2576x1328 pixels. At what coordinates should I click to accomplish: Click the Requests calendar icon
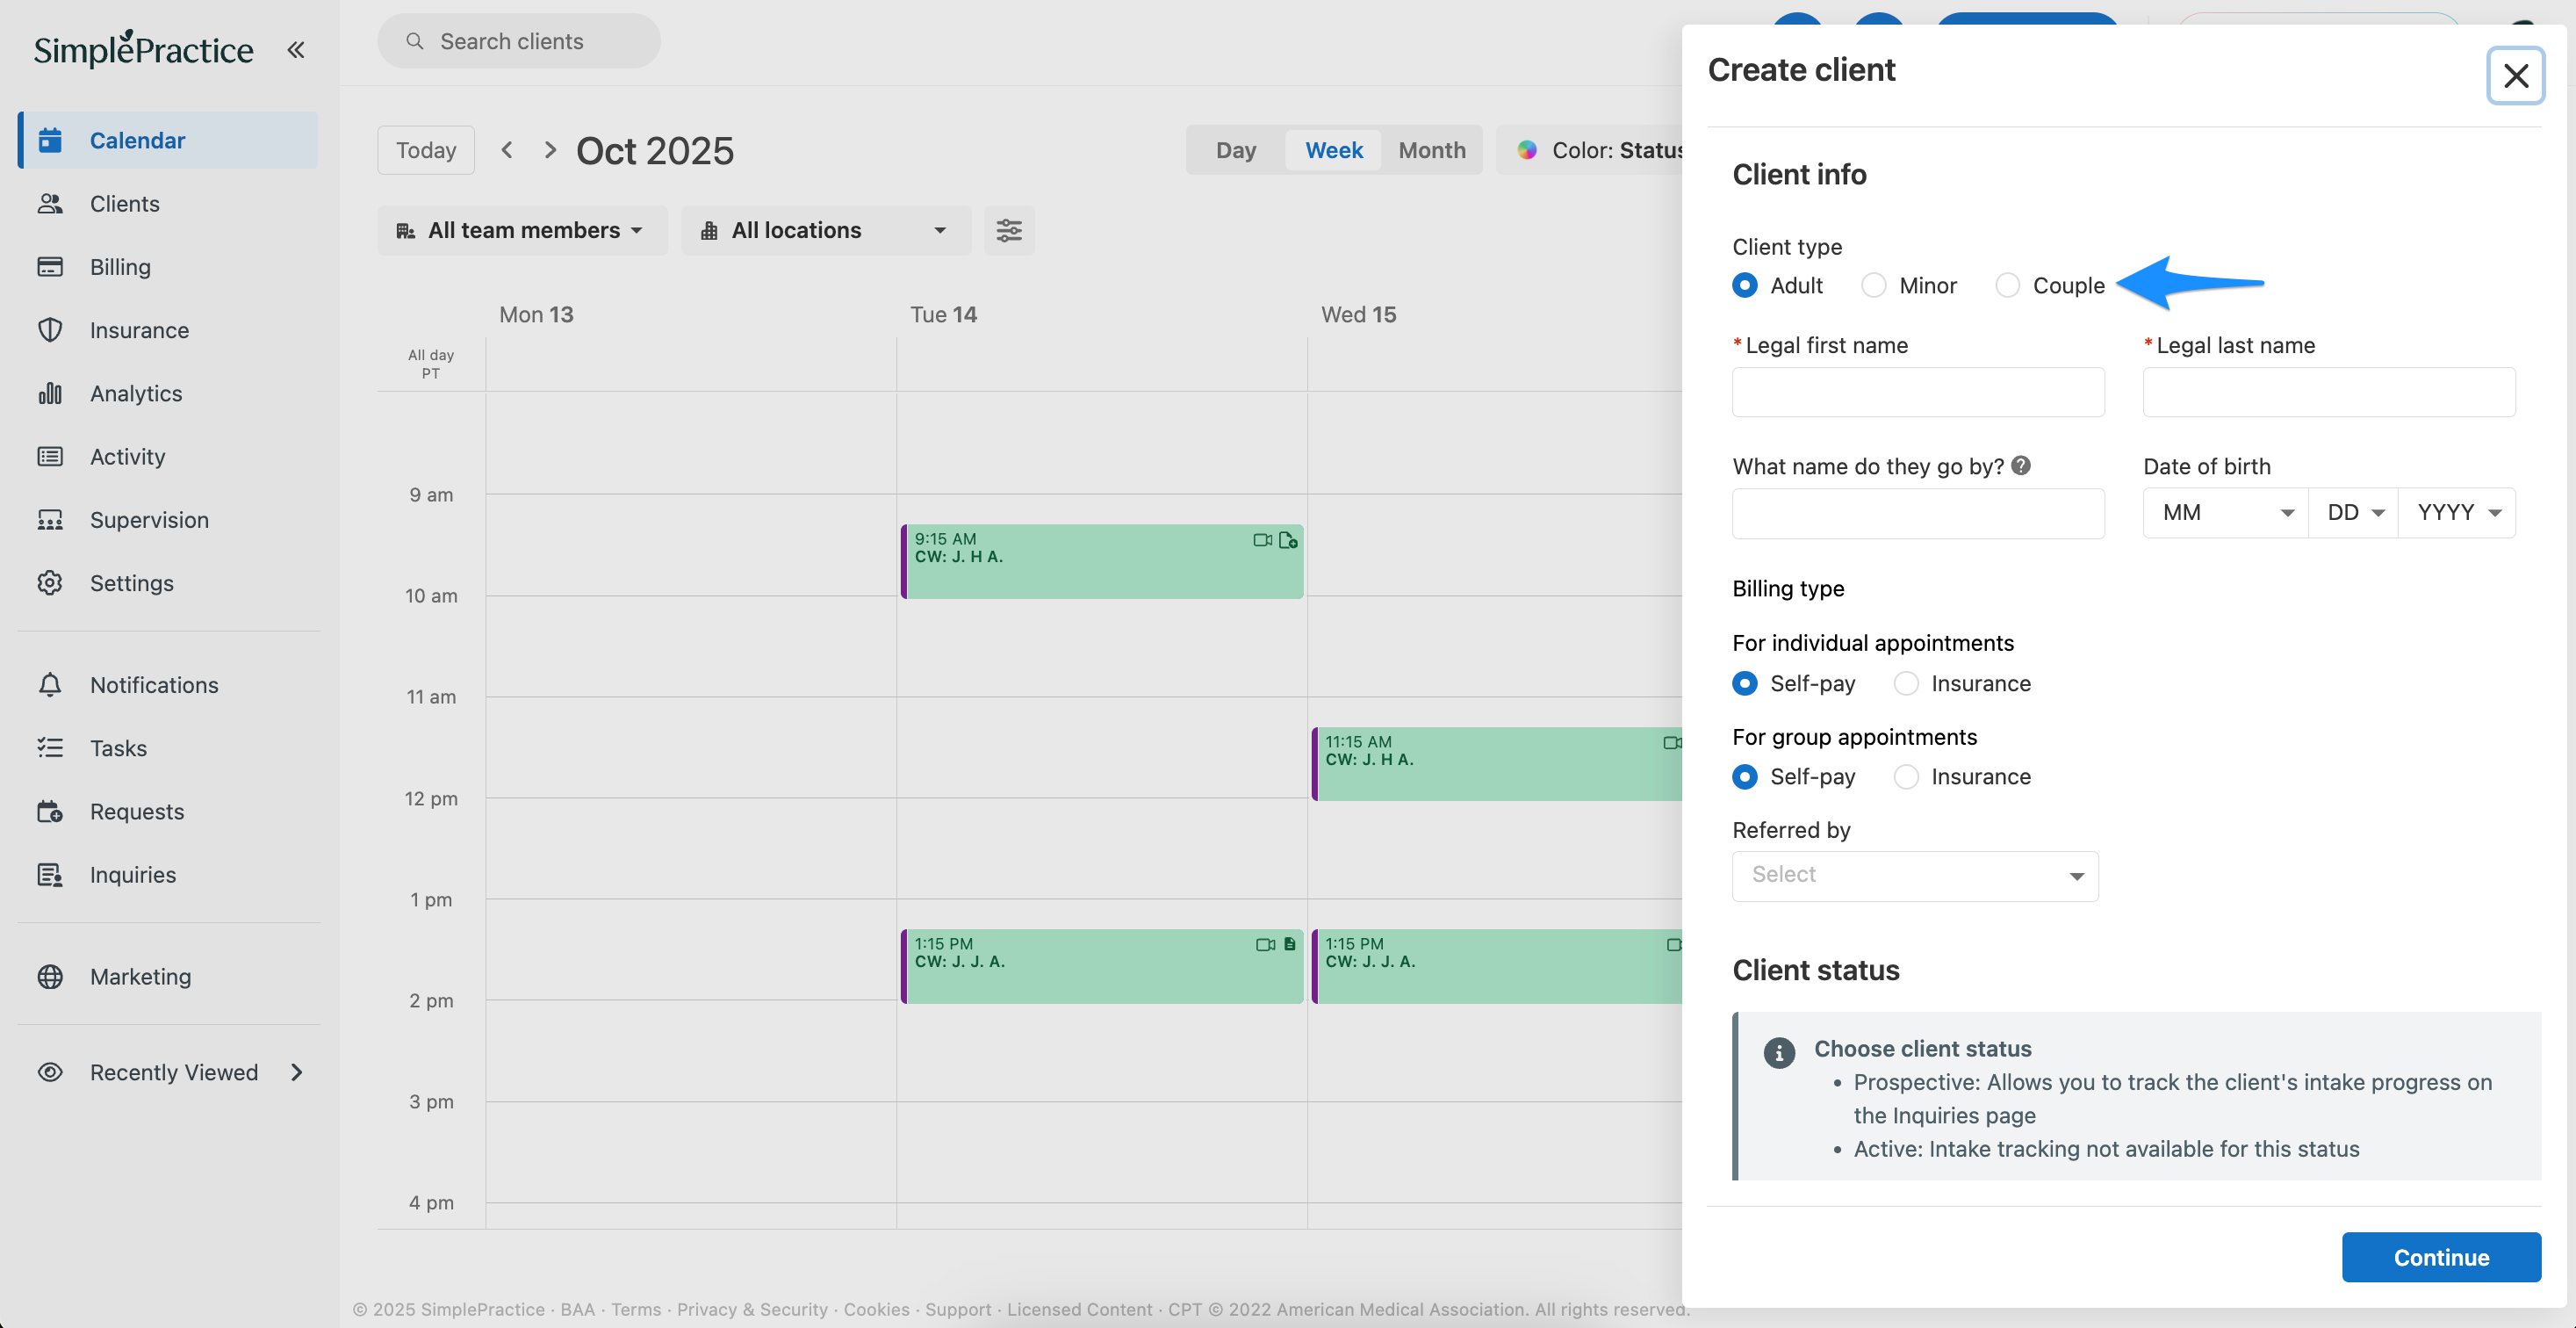[50, 811]
